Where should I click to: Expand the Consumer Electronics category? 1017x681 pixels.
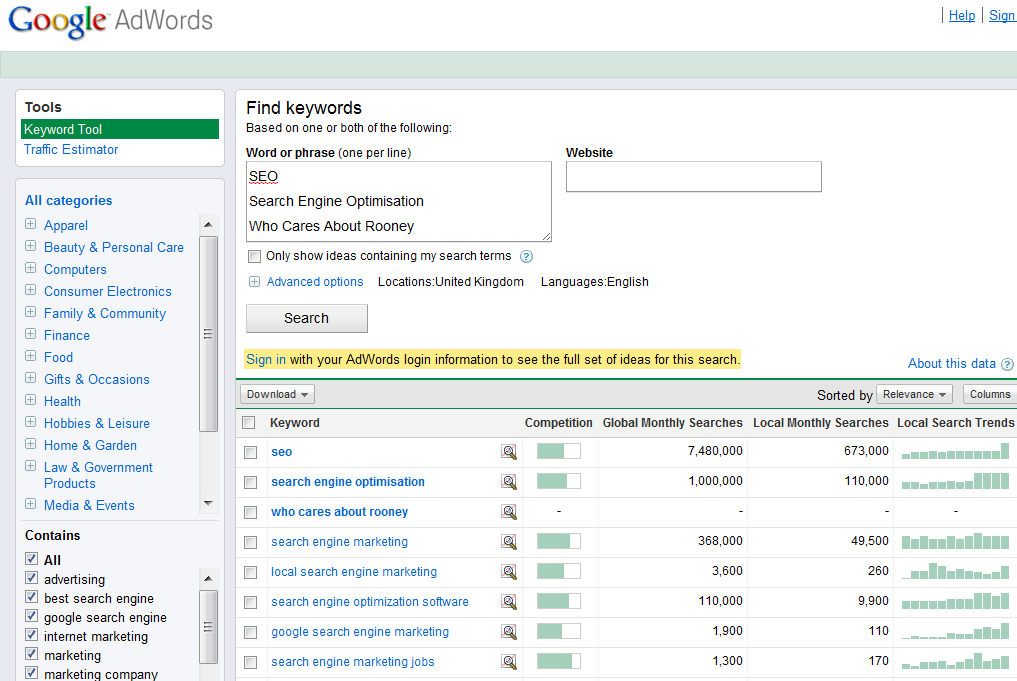[30, 290]
